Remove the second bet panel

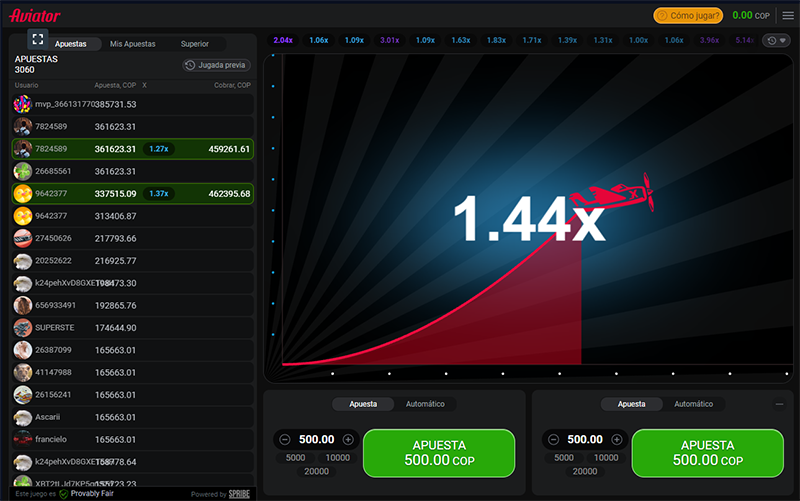780,404
